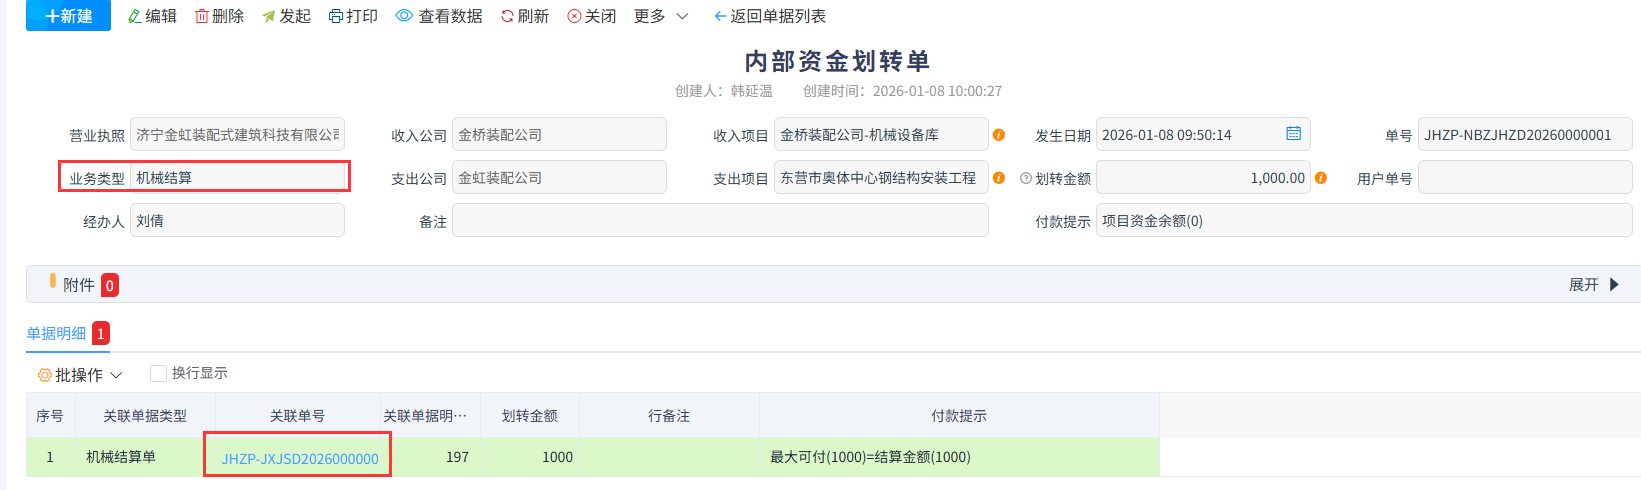Open calendar picker in 发生日期 field

tap(1293, 134)
